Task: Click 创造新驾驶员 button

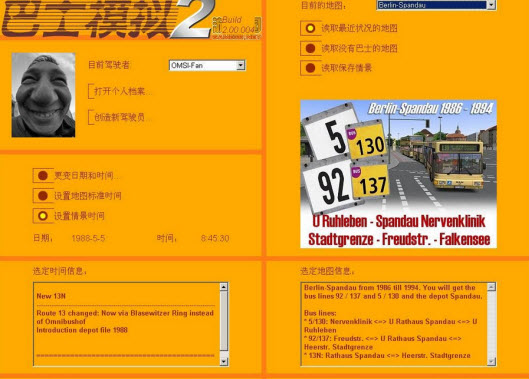Action: click(119, 117)
